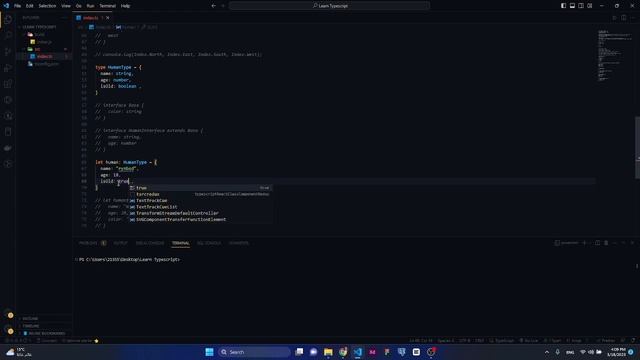640x360 pixels.
Task: Click the Go Back navigation arrow
Action: coord(213,6)
